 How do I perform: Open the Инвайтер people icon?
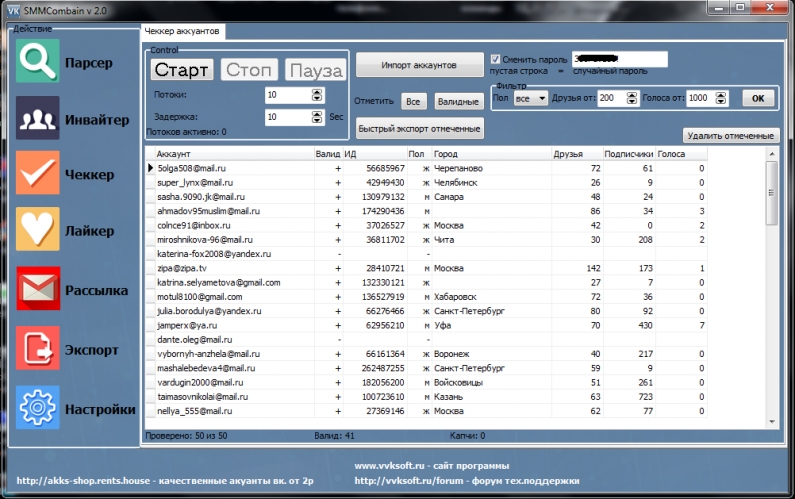tap(38, 118)
